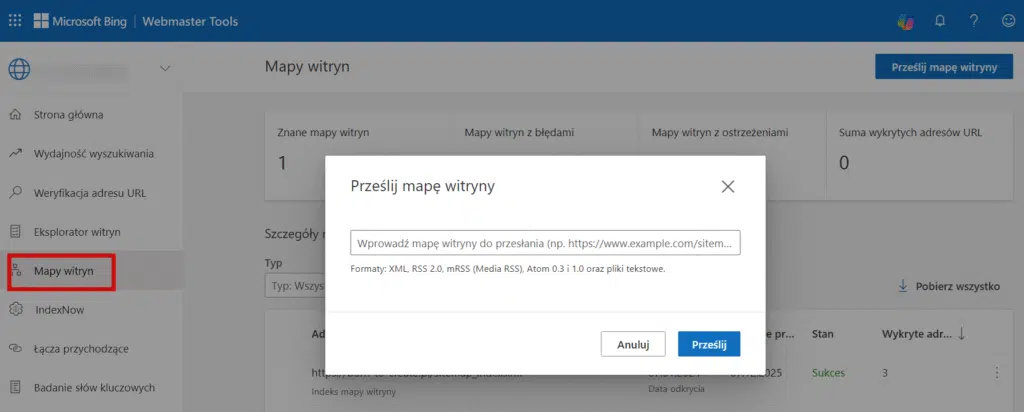This screenshot has height=412, width=1024.
Task: Click Pobierz wszystko download link
Action: point(949,286)
